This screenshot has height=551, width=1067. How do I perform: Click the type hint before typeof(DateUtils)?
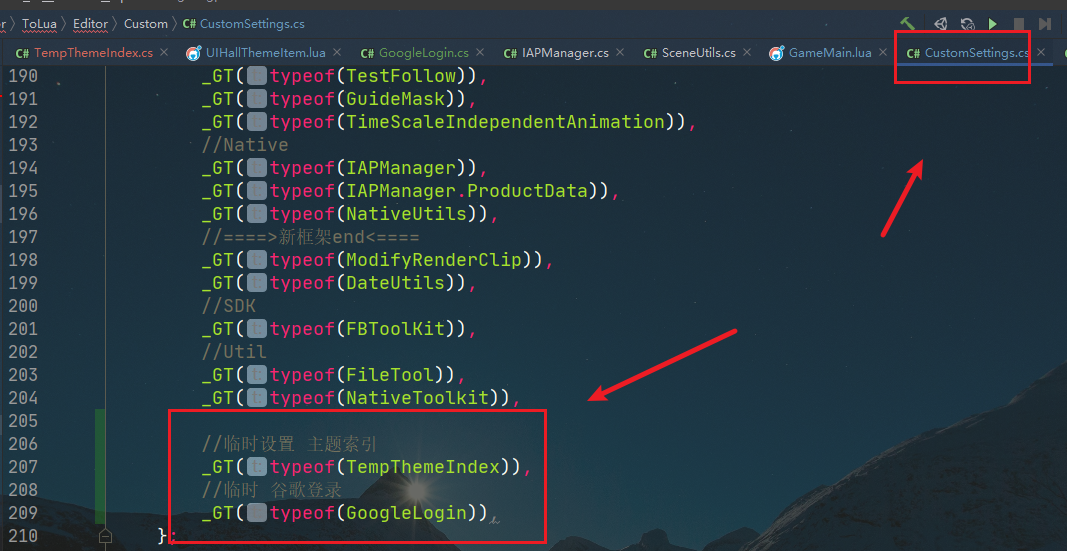pyautogui.click(x=257, y=282)
